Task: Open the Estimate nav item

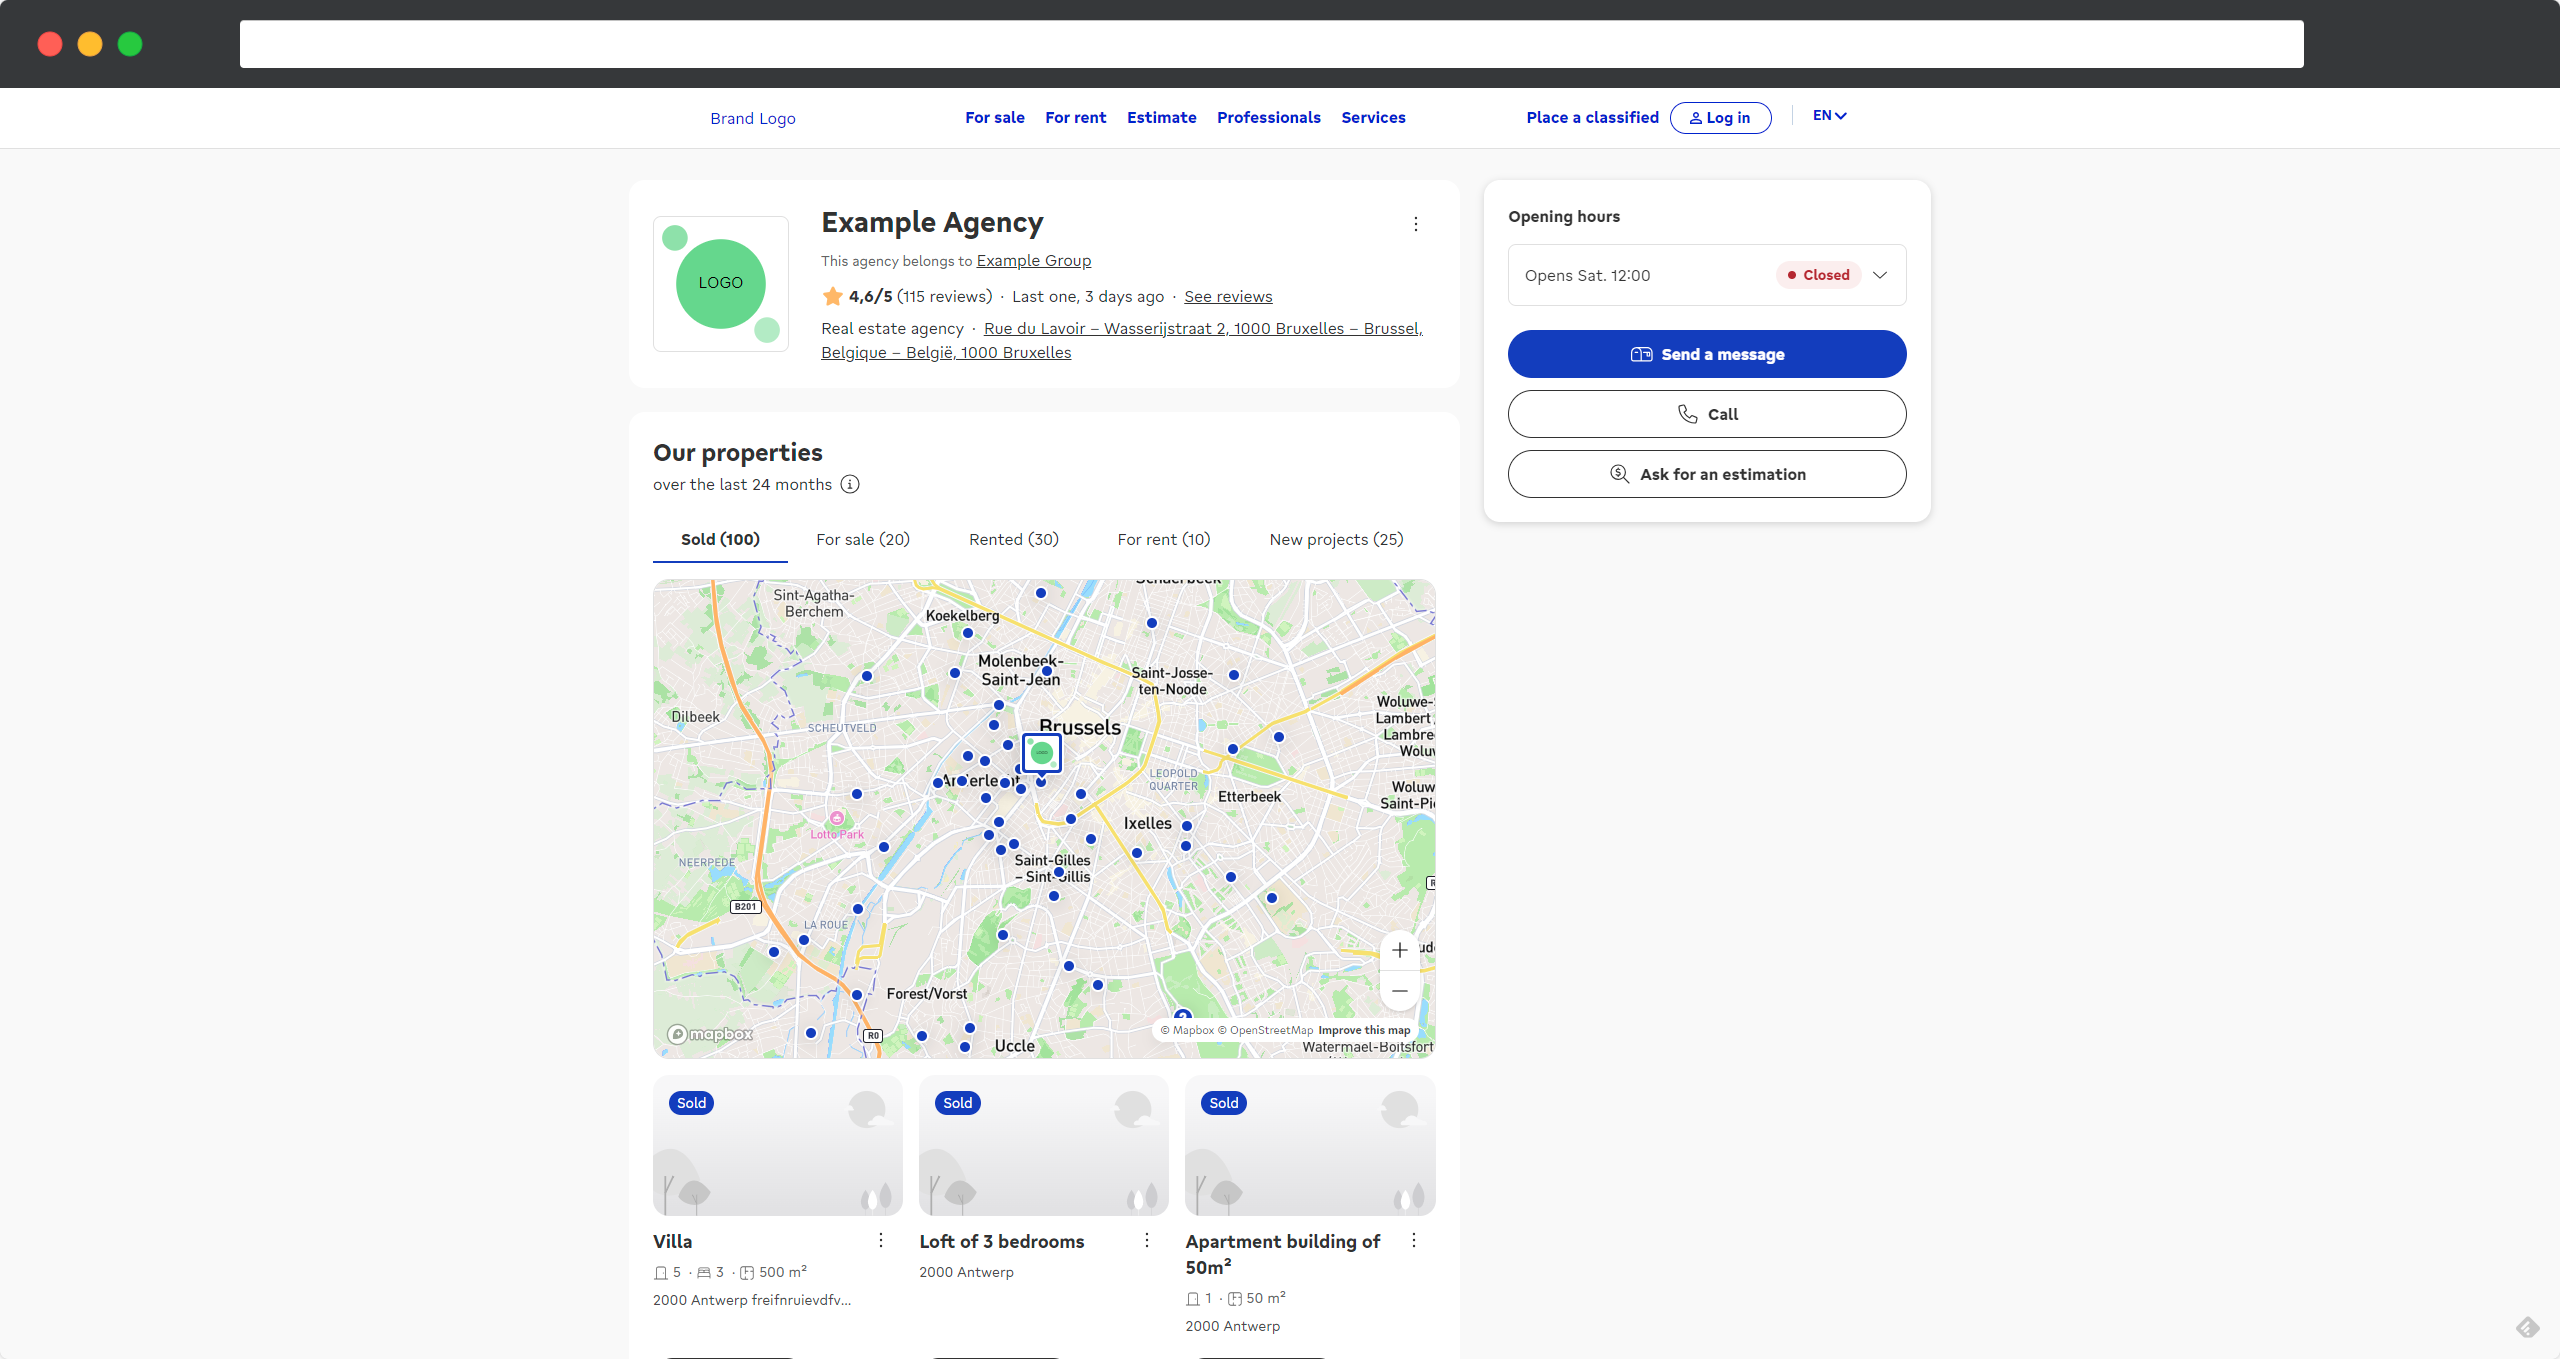Action: 1162,117
